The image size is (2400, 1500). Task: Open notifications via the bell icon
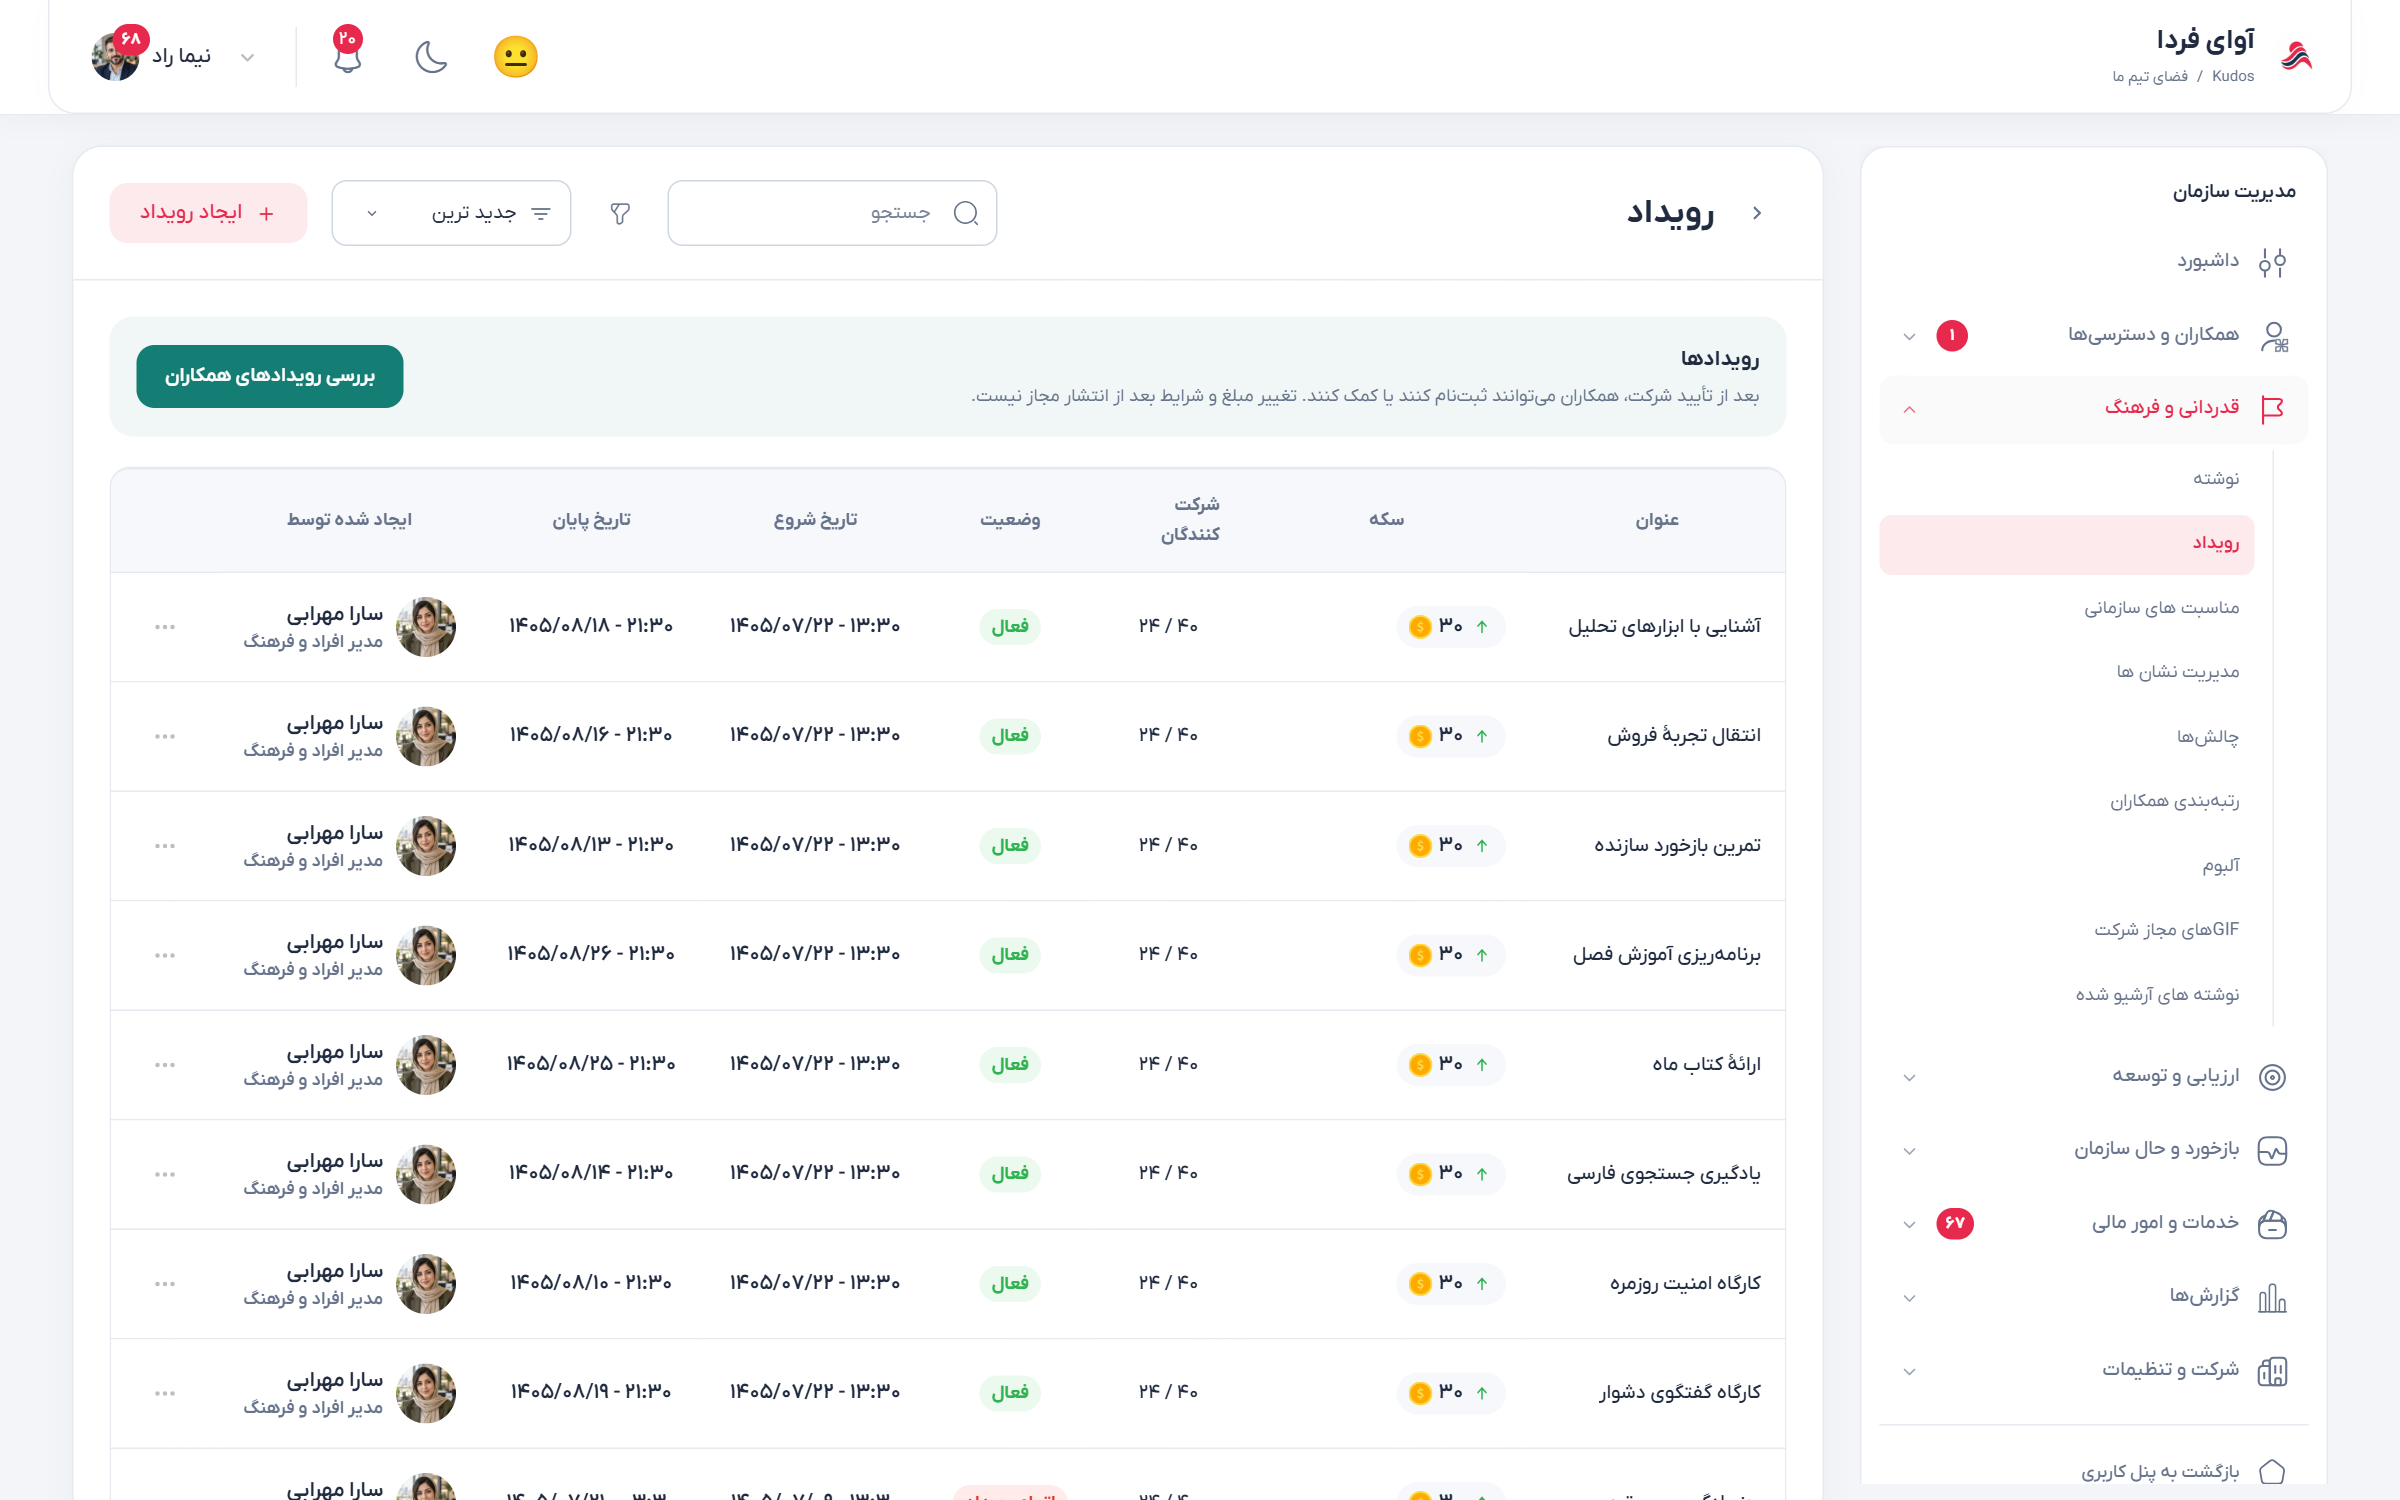(x=347, y=57)
